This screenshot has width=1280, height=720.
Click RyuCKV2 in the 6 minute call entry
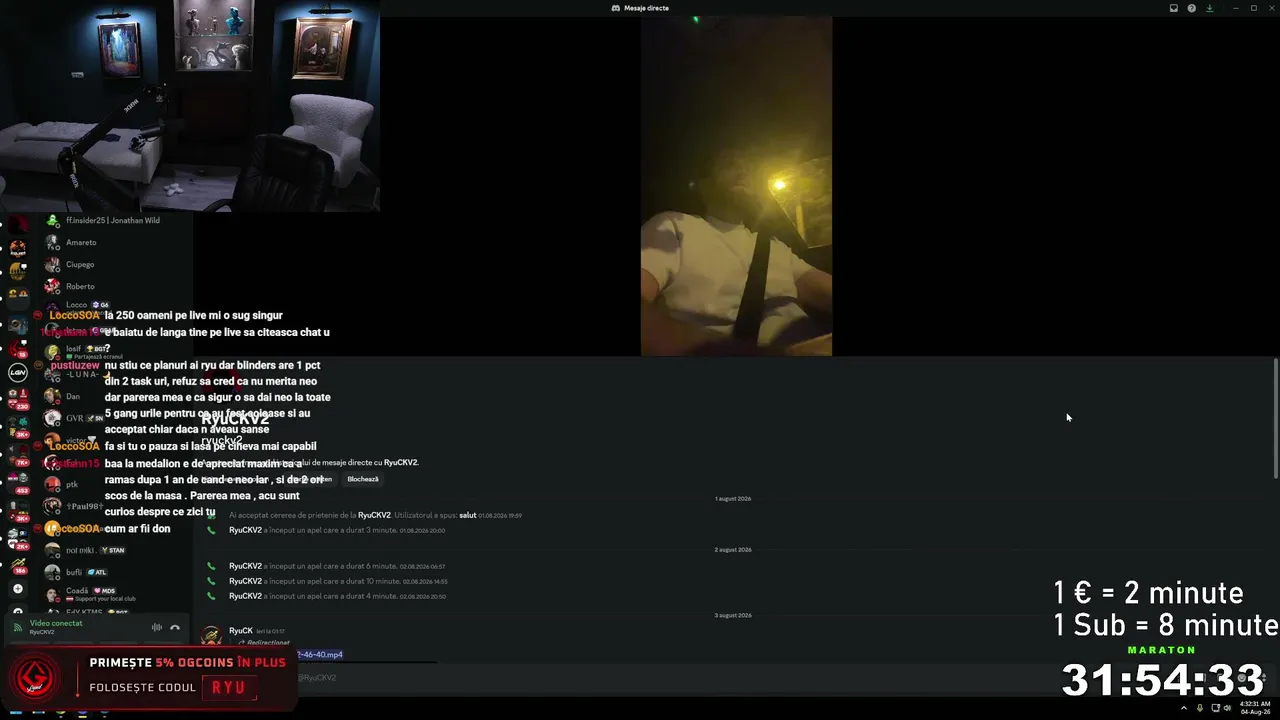pos(245,566)
